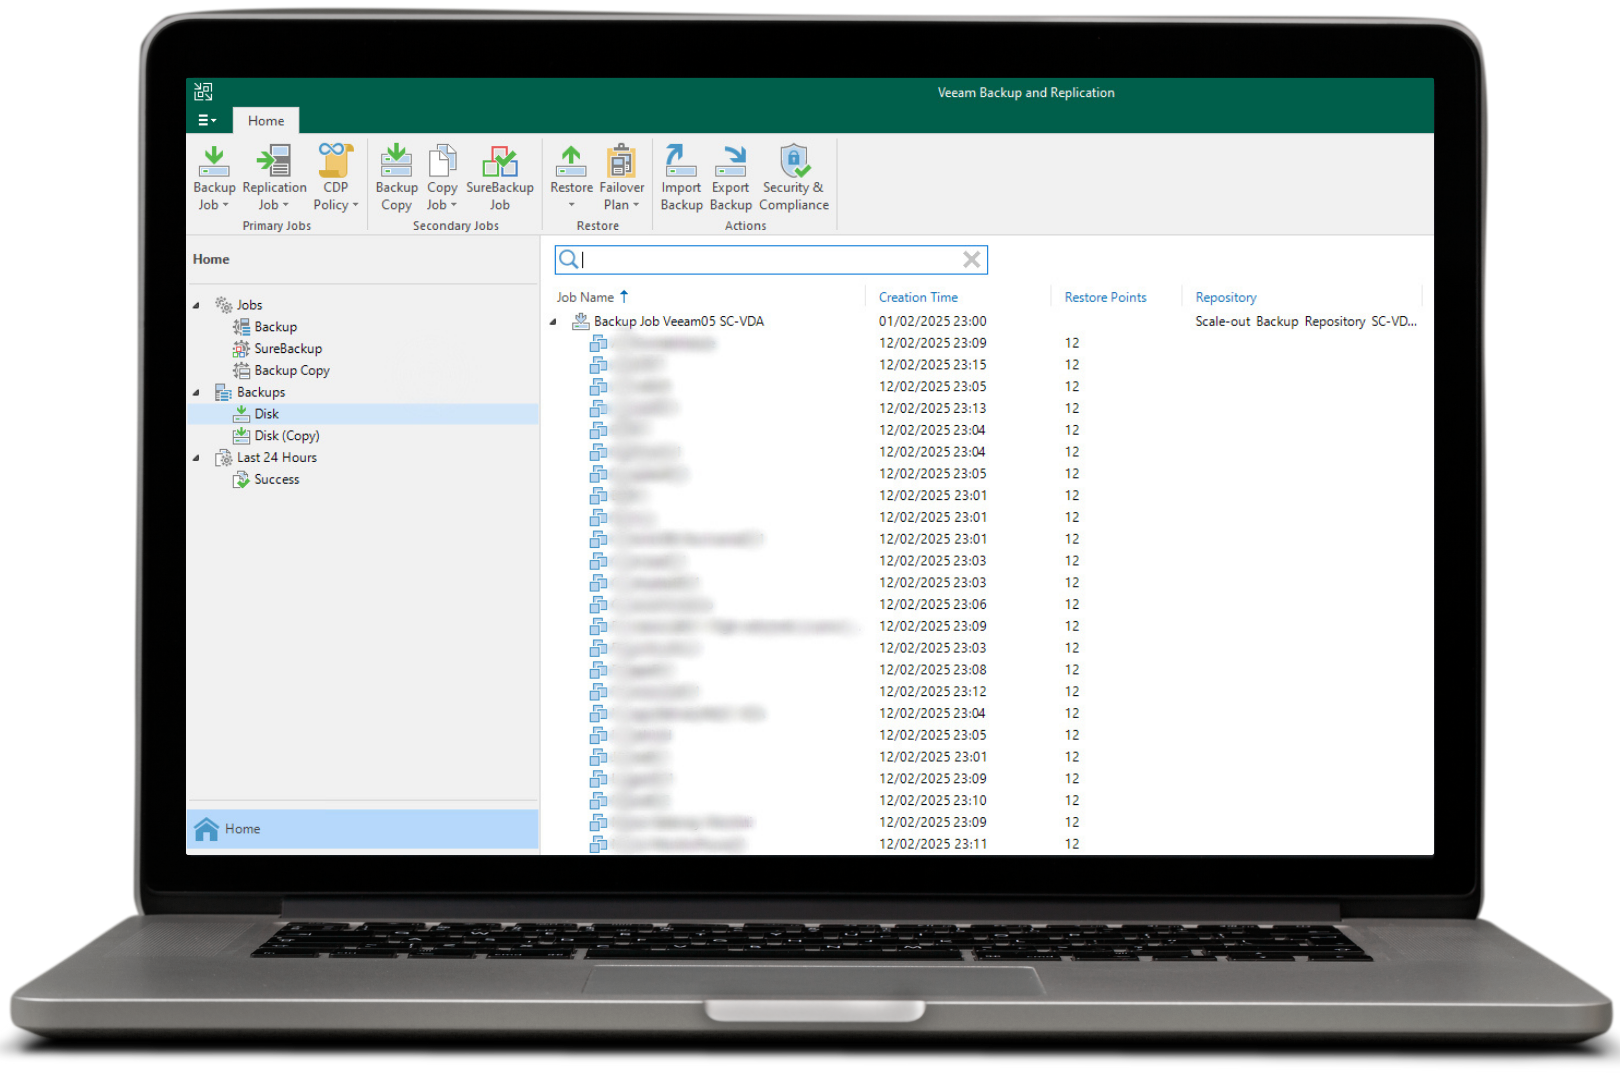
Task: Click creation time 12/02/2025 23:10
Action: 932,801
